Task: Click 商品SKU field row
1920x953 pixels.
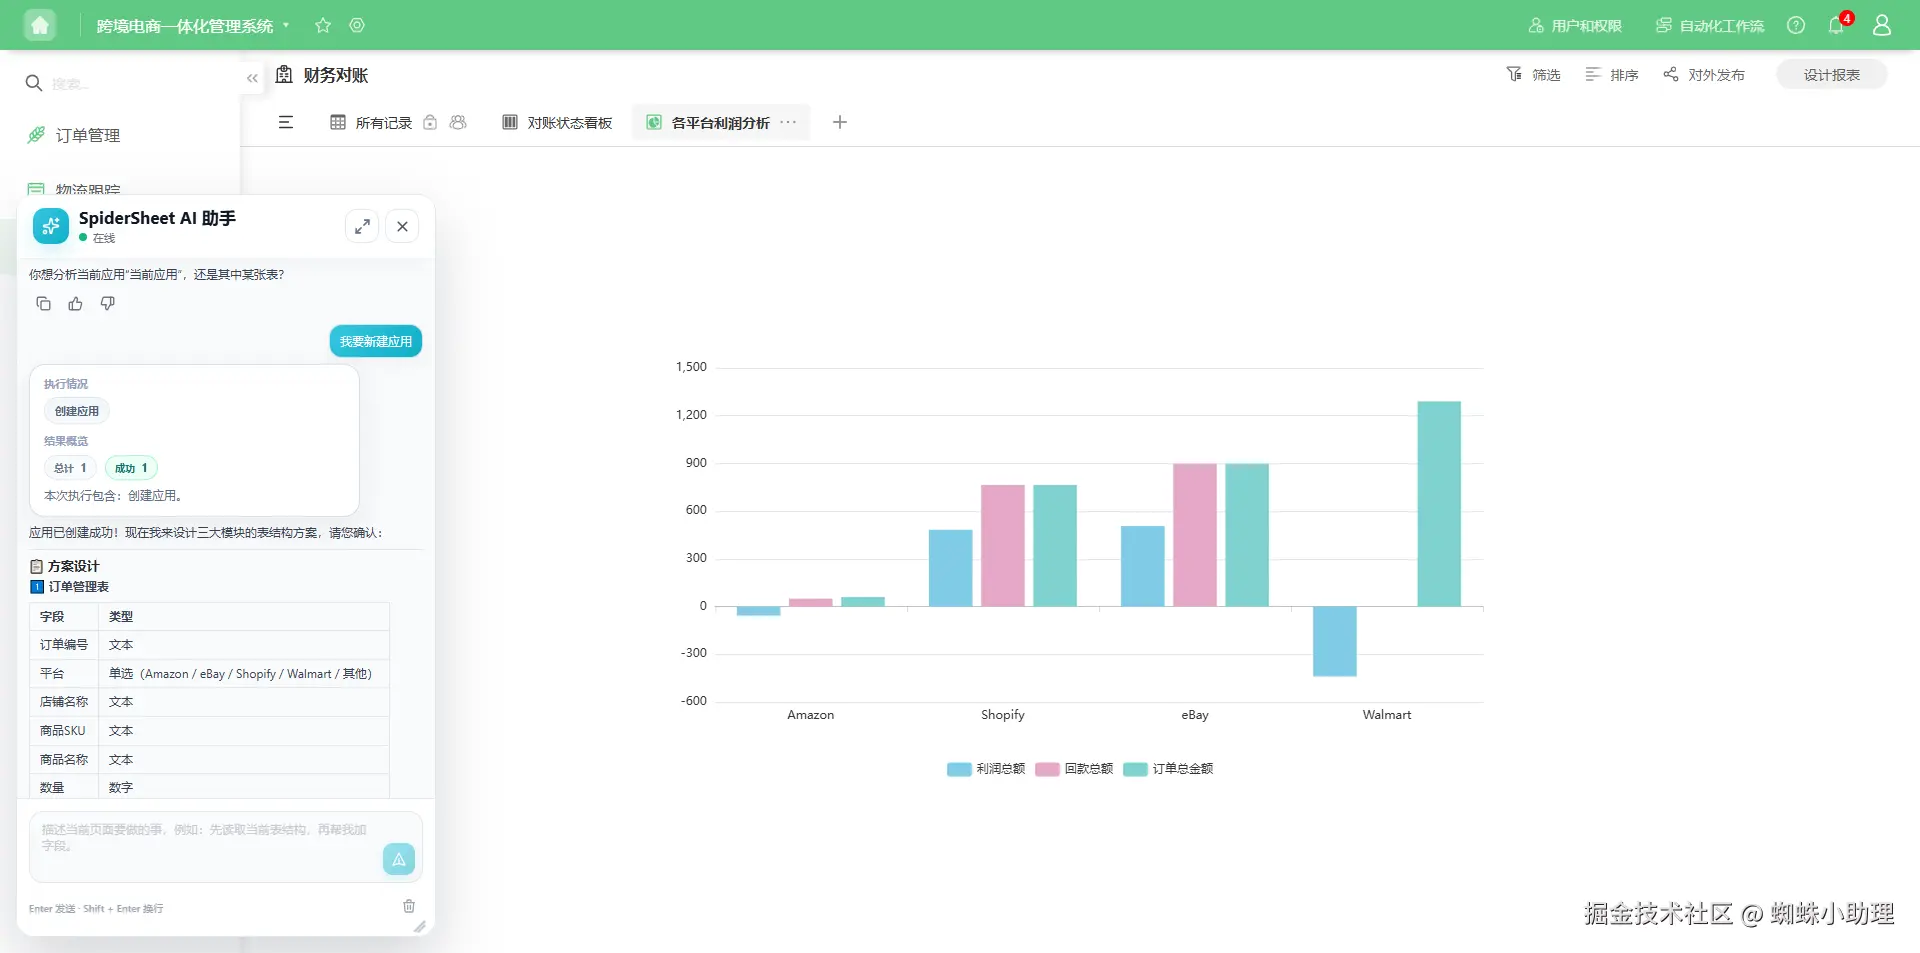Action: click(x=209, y=731)
